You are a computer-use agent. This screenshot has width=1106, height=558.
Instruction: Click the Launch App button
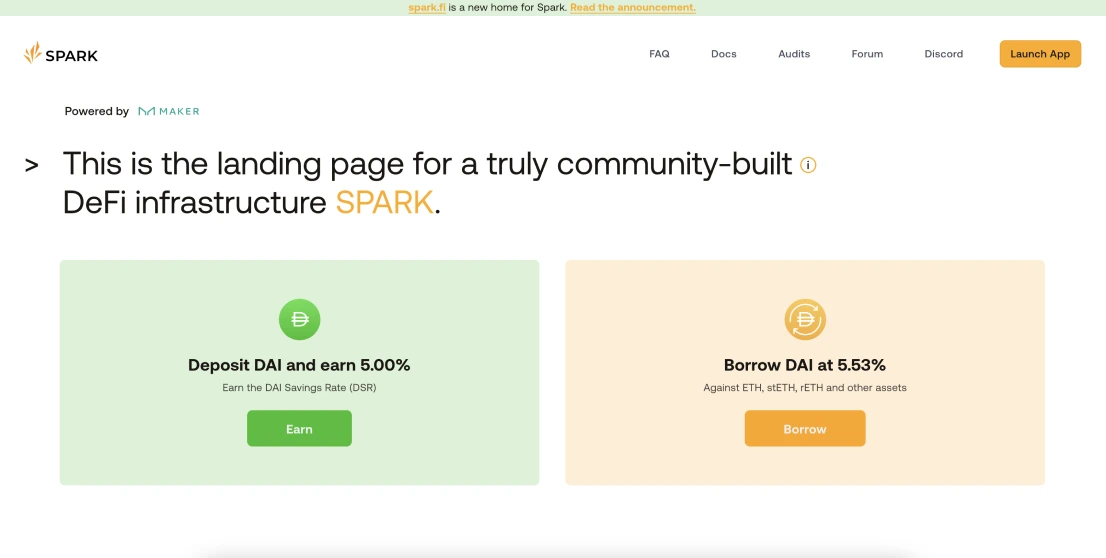1040,54
